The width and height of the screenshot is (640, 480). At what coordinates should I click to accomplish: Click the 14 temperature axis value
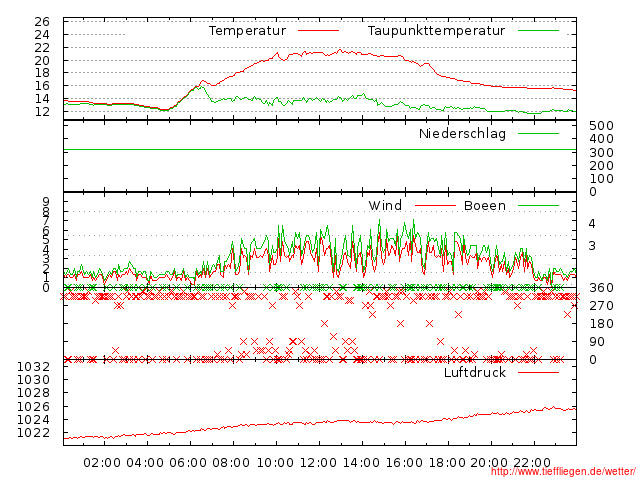point(42,98)
